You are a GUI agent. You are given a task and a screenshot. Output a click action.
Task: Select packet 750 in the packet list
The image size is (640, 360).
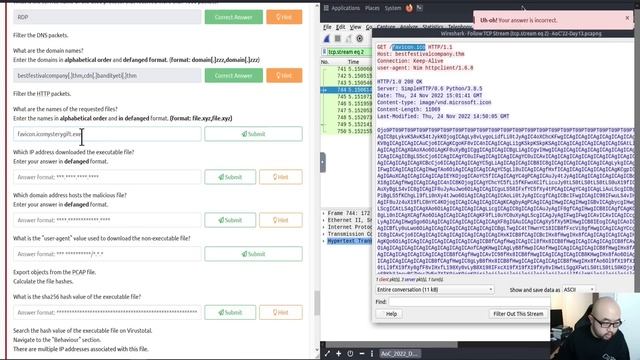pyautogui.click(x=347, y=131)
